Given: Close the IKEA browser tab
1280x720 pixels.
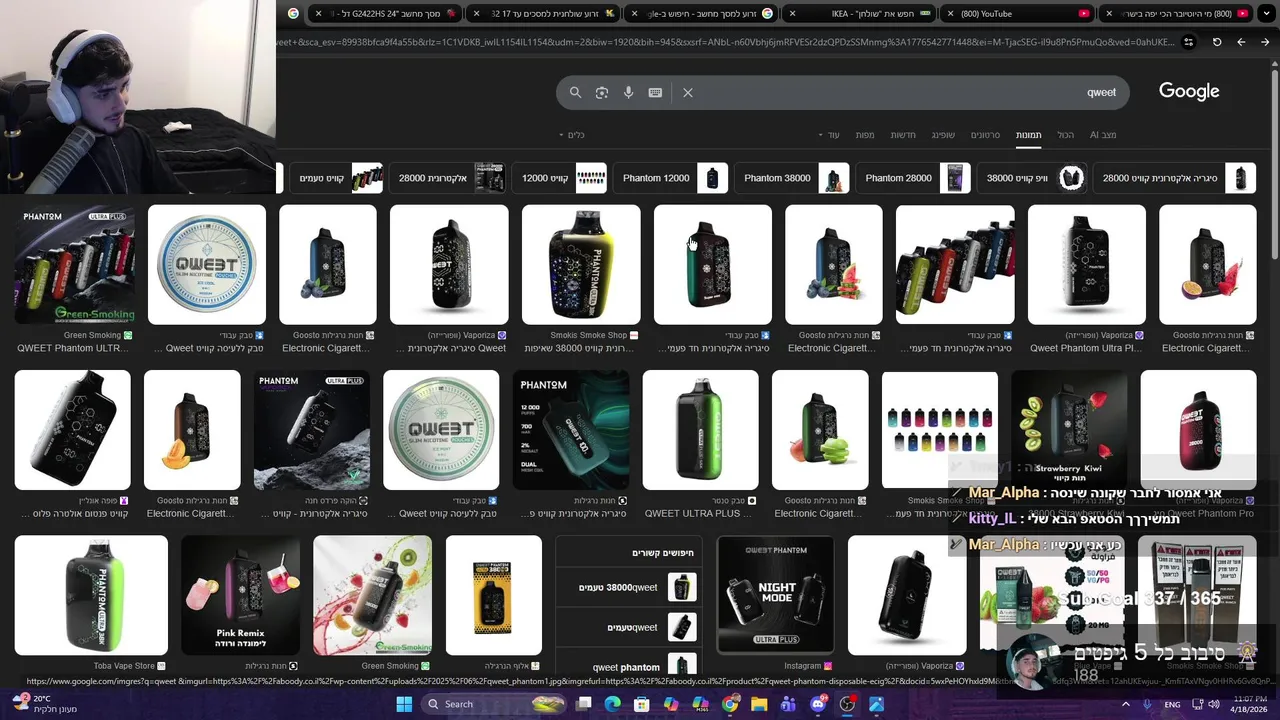Looking at the screenshot, I should coord(793,14).
